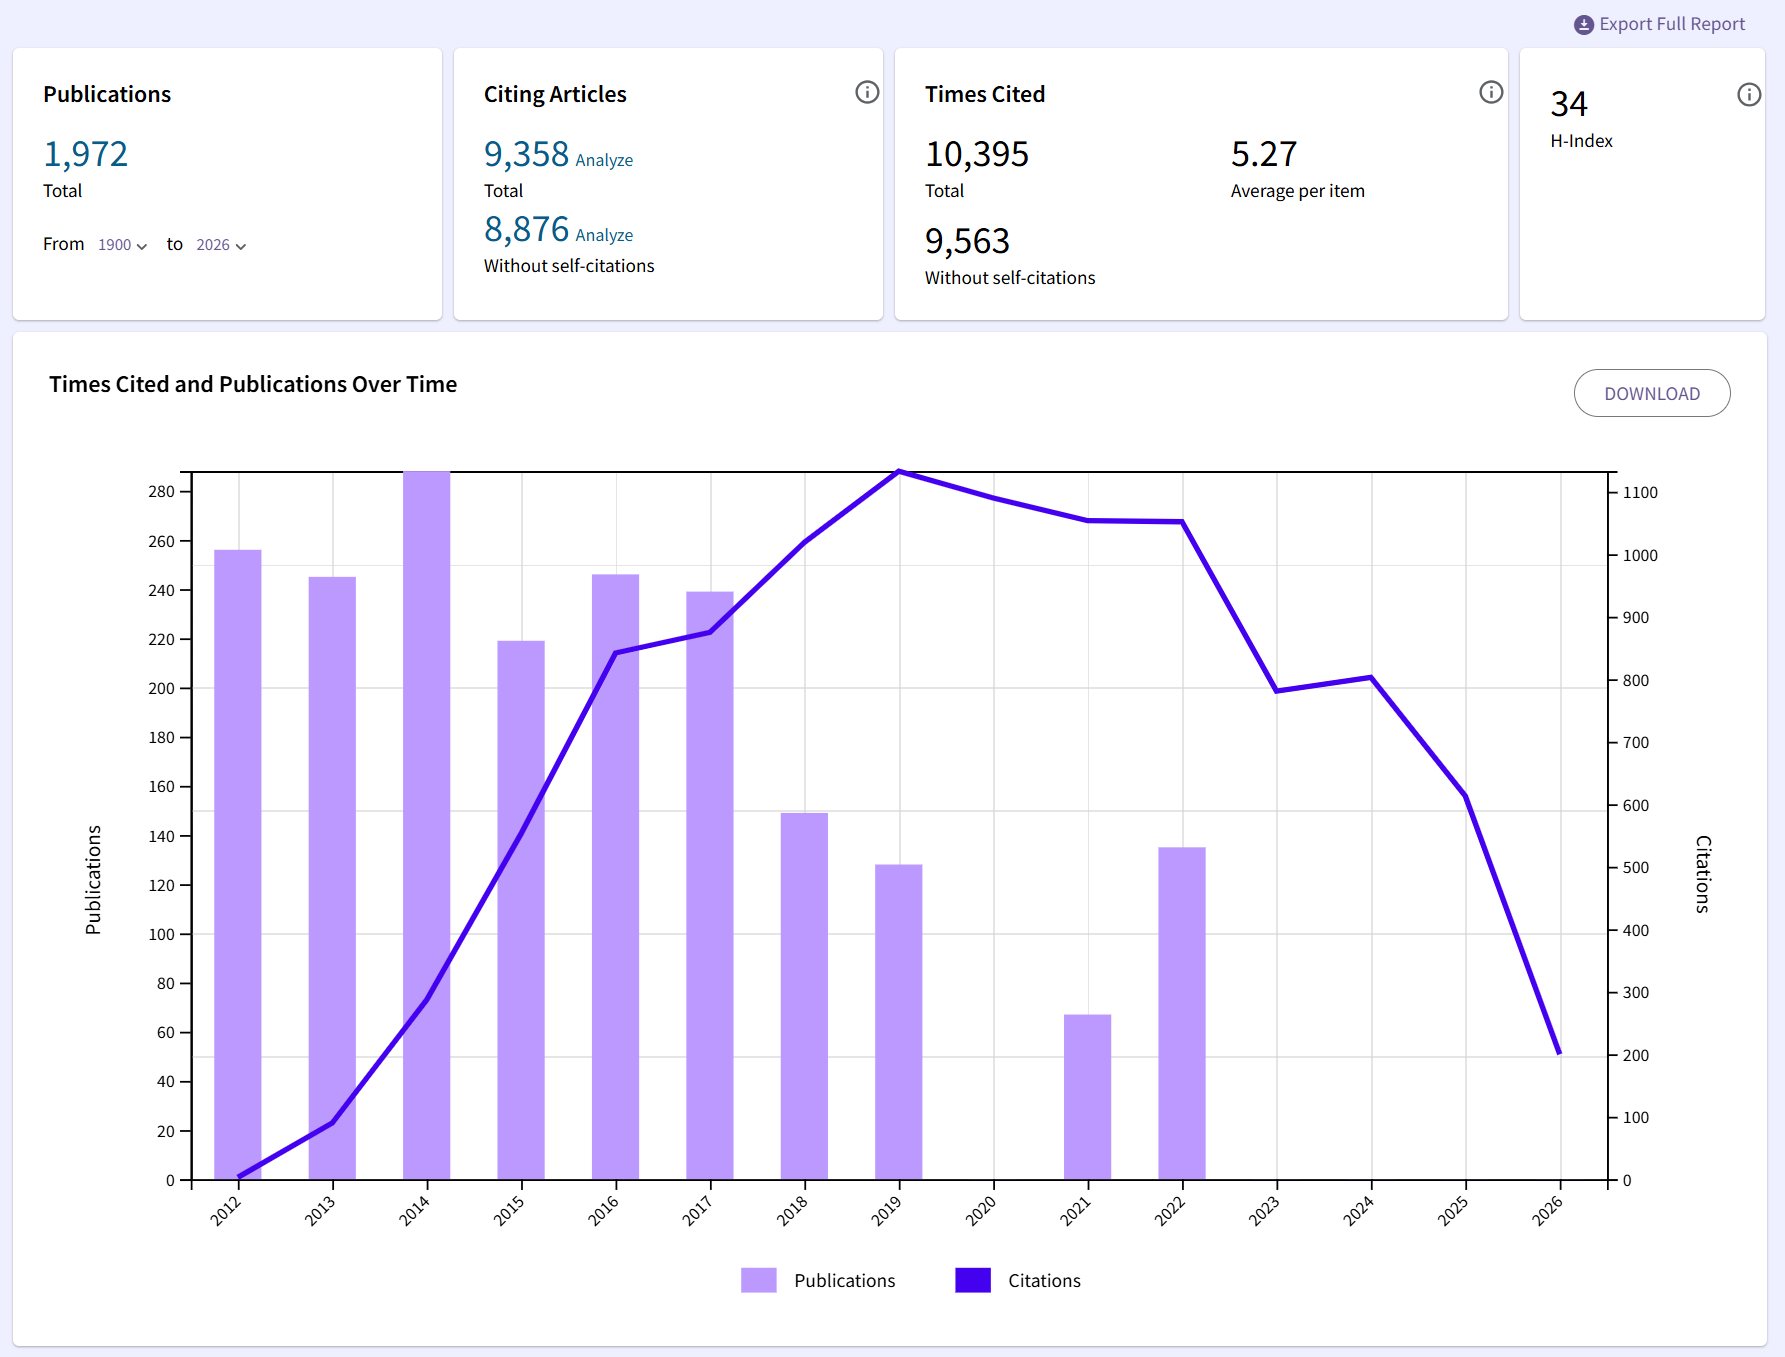The width and height of the screenshot is (1785, 1357).
Task: Click the 2023 x-axis year label
Action: (1264, 1211)
